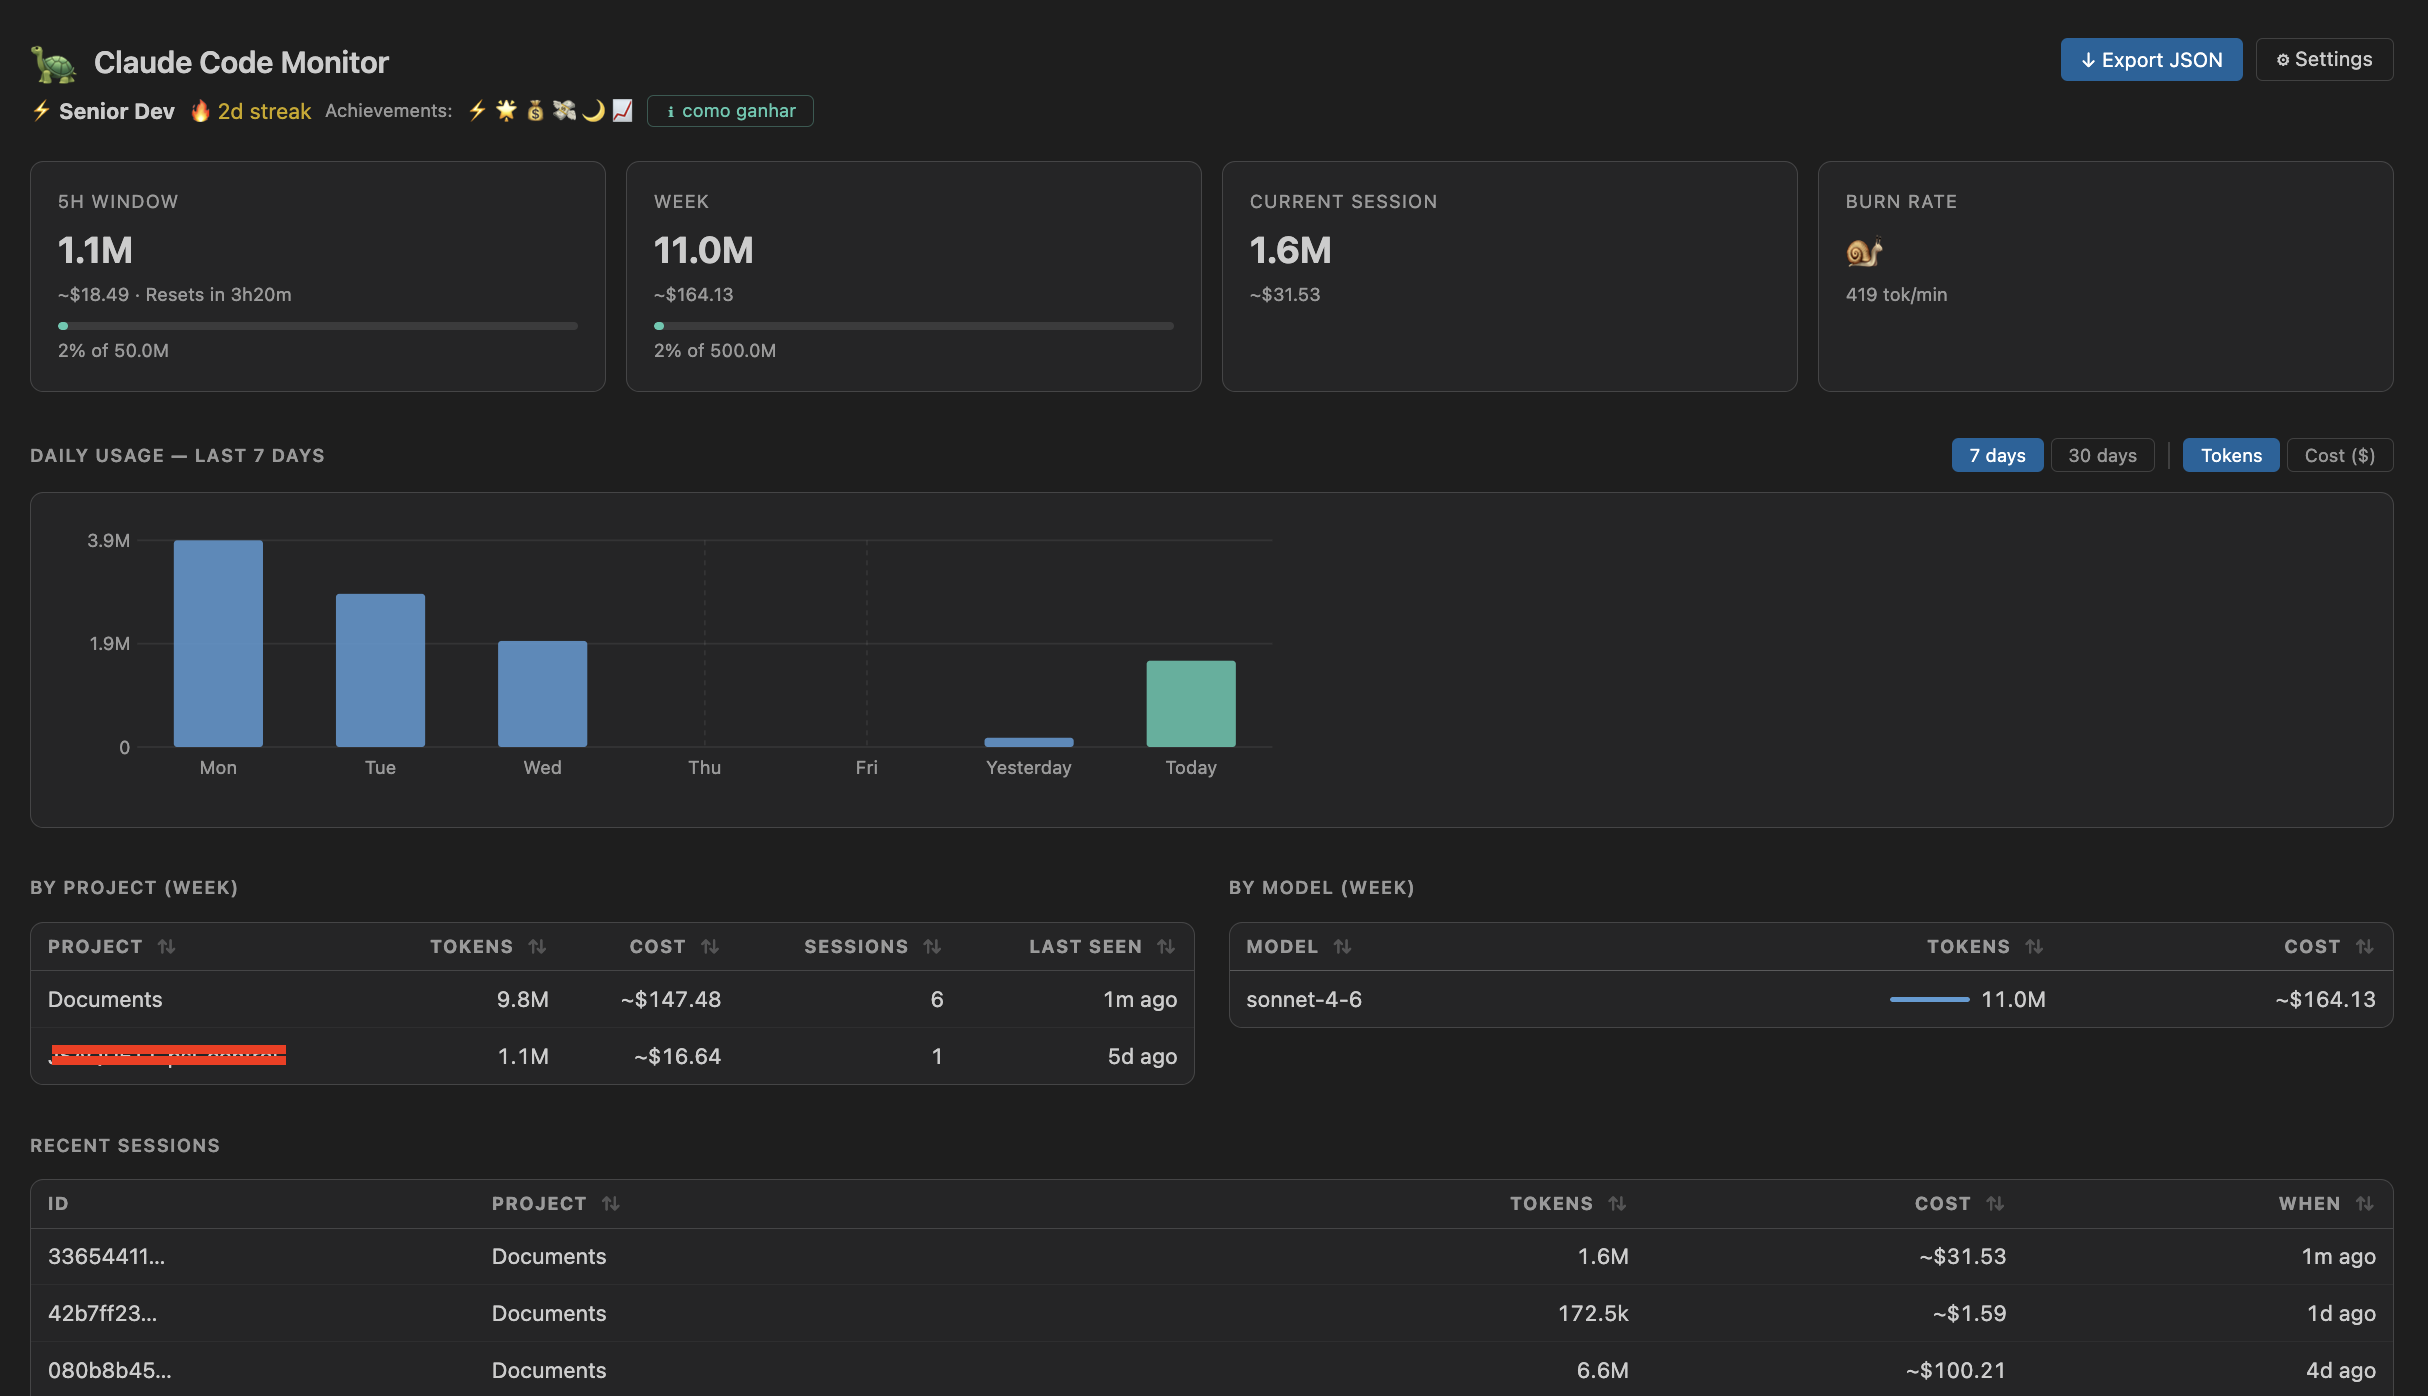Viewport: 2428px width, 1396px height.
Task: Click the glowing star achievement badge
Action: (x=506, y=111)
